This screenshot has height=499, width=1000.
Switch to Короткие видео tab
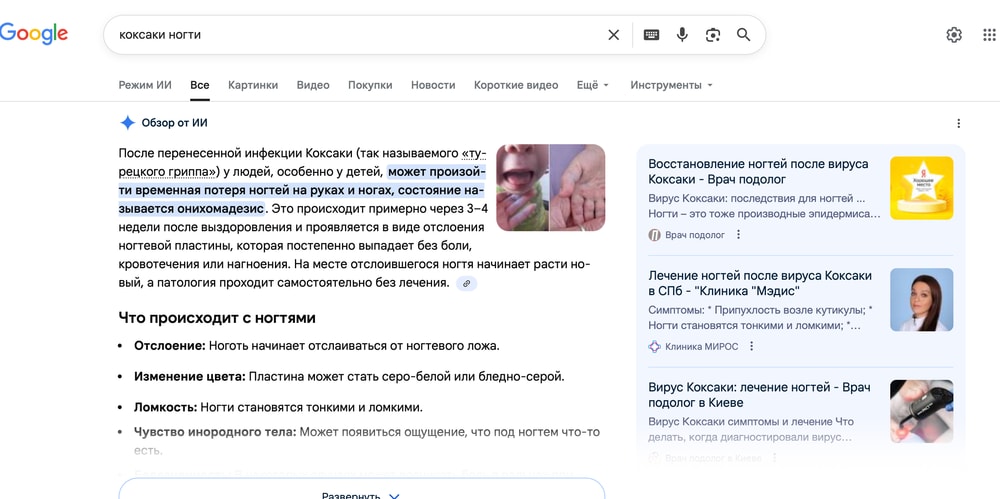pyautogui.click(x=516, y=85)
